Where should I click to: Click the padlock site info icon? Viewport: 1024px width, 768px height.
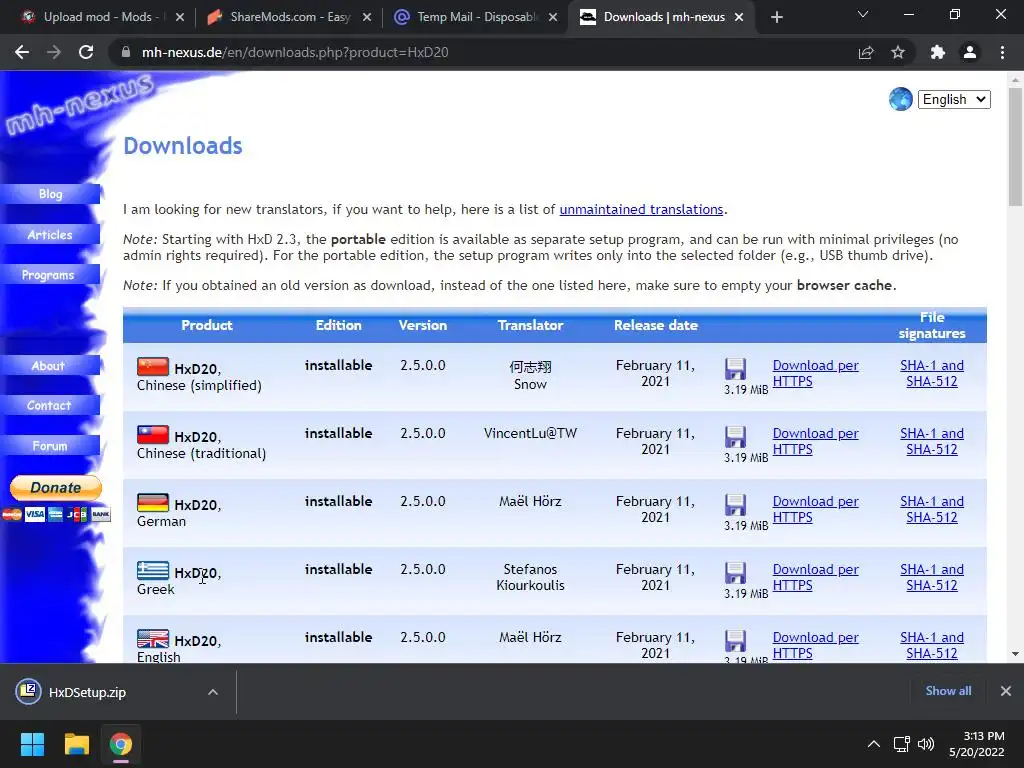pyautogui.click(x=126, y=52)
